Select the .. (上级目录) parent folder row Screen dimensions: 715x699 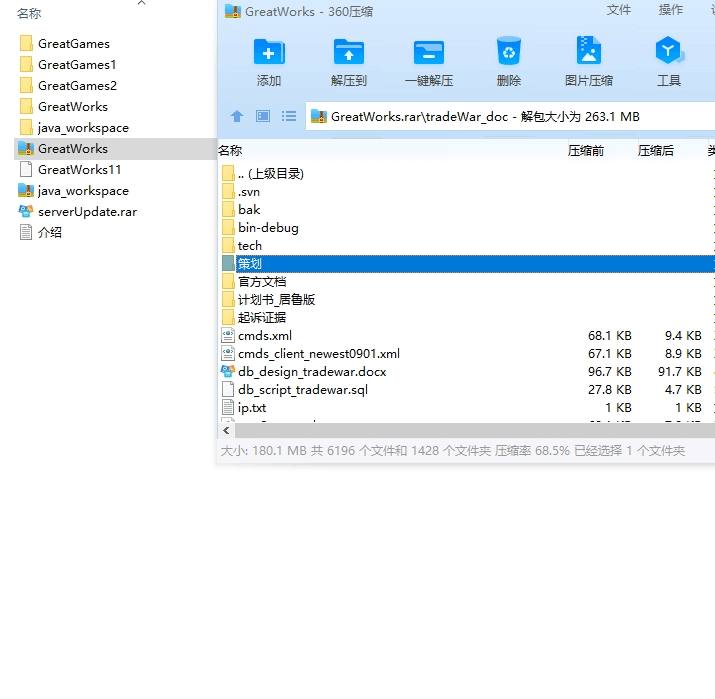pyautogui.click(x=466, y=174)
